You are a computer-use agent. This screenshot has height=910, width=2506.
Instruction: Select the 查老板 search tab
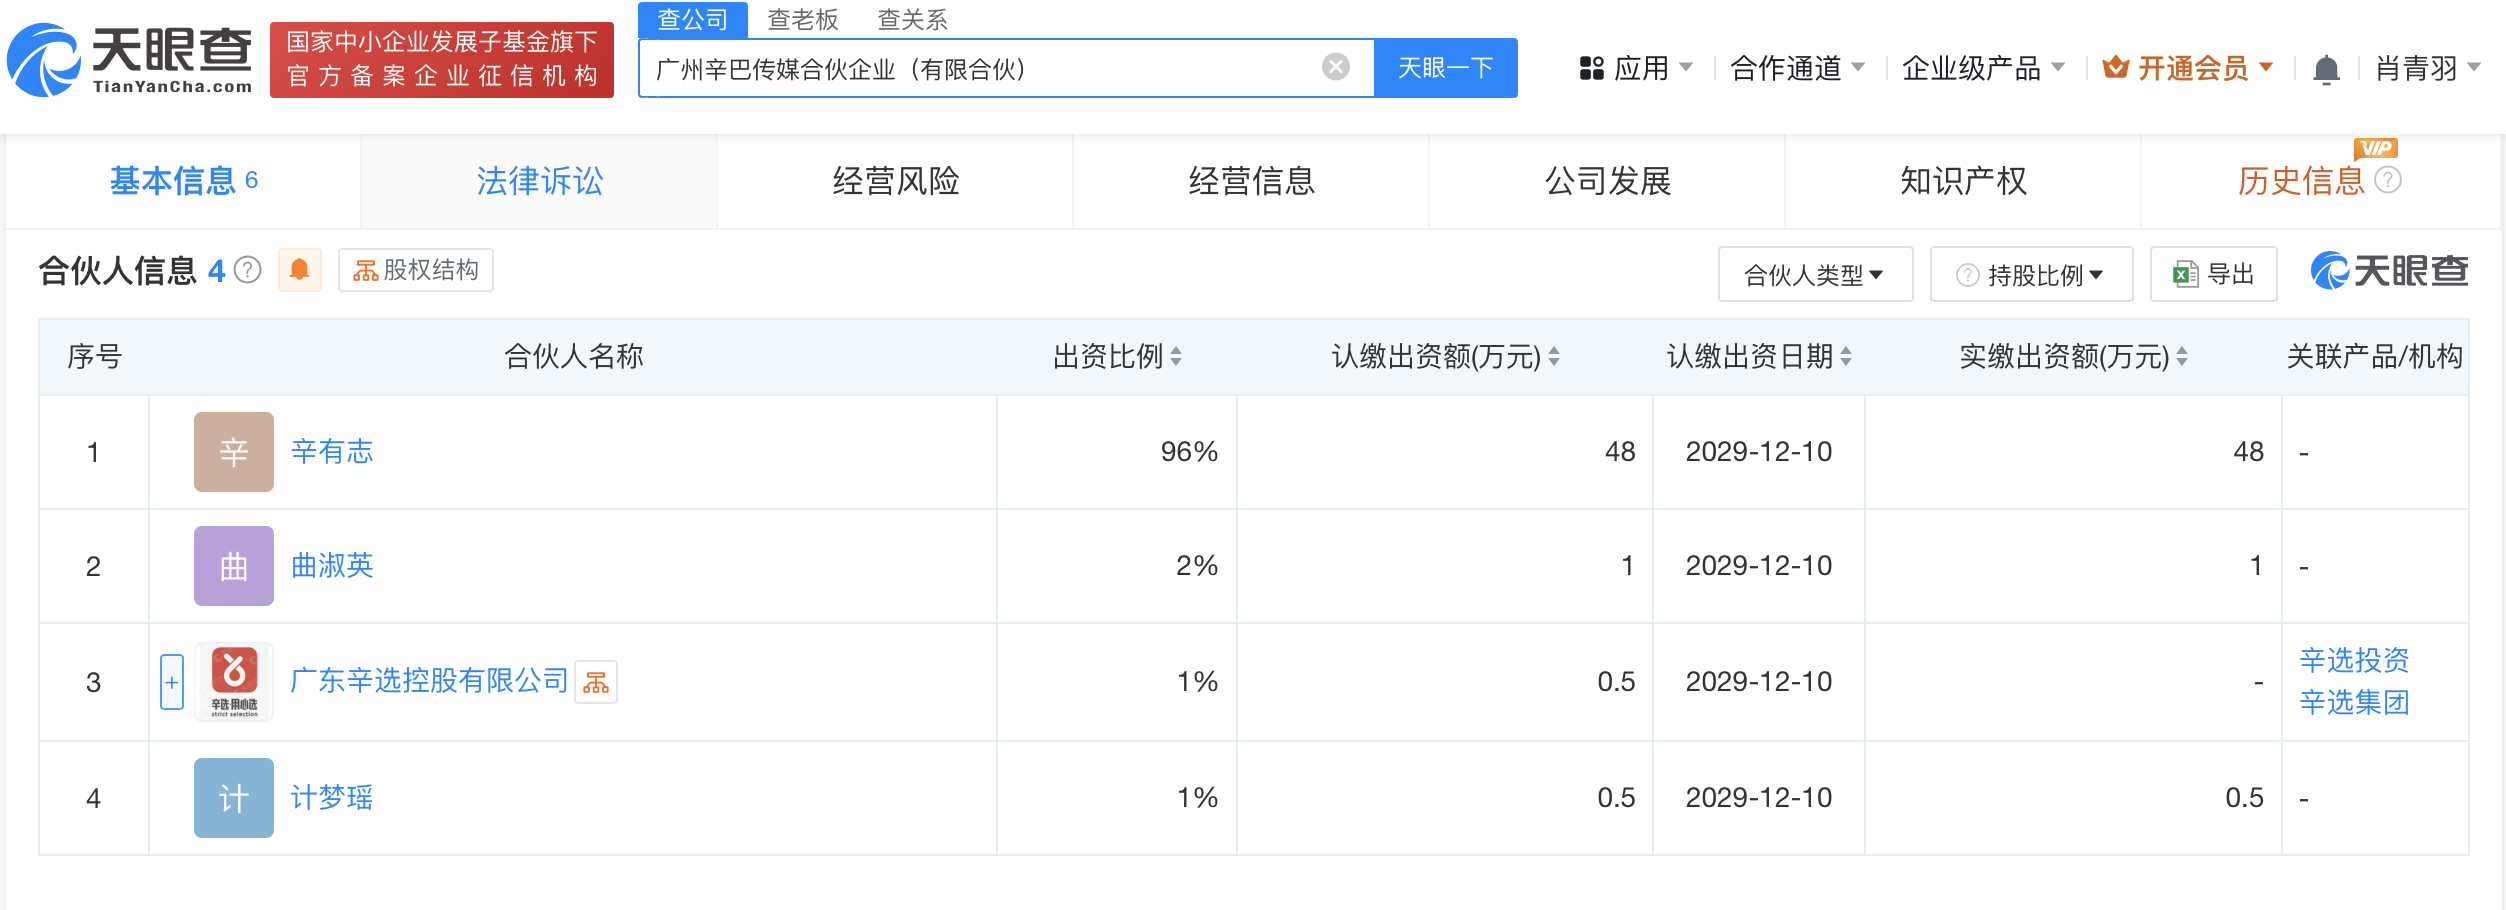[802, 19]
